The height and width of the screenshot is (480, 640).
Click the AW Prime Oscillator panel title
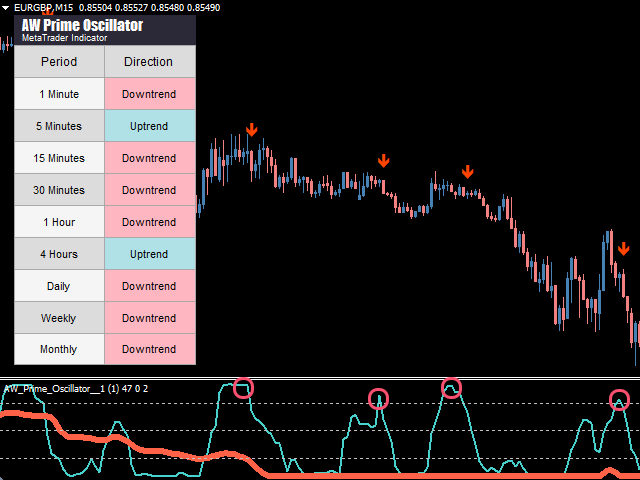click(82, 25)
